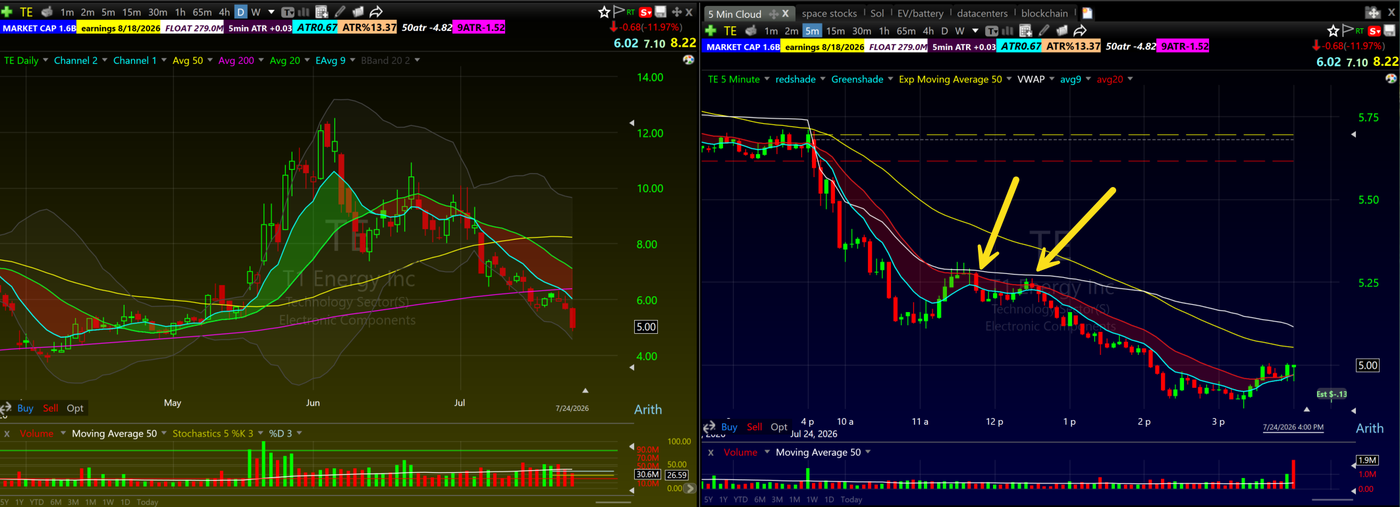Select 1h timeframe in right chart
Viewport: 1400px width, 507px height.
[884, 31]
